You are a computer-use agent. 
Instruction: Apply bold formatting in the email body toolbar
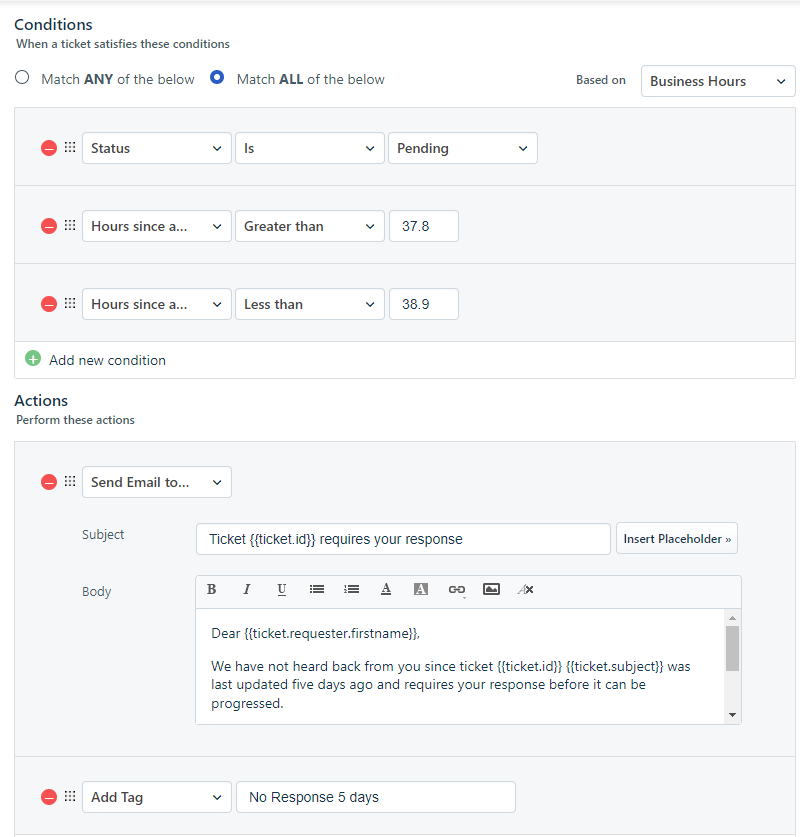pyautogui.click(x=211, y=589)
